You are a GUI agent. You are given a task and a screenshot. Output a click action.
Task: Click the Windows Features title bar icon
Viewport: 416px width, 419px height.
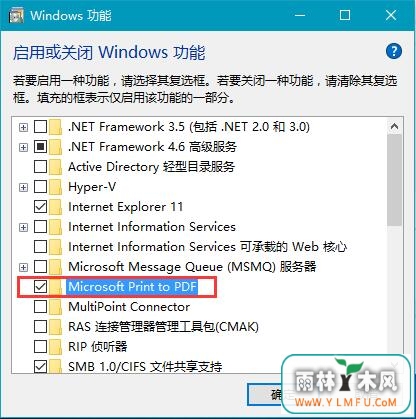[x=16, y=16]
